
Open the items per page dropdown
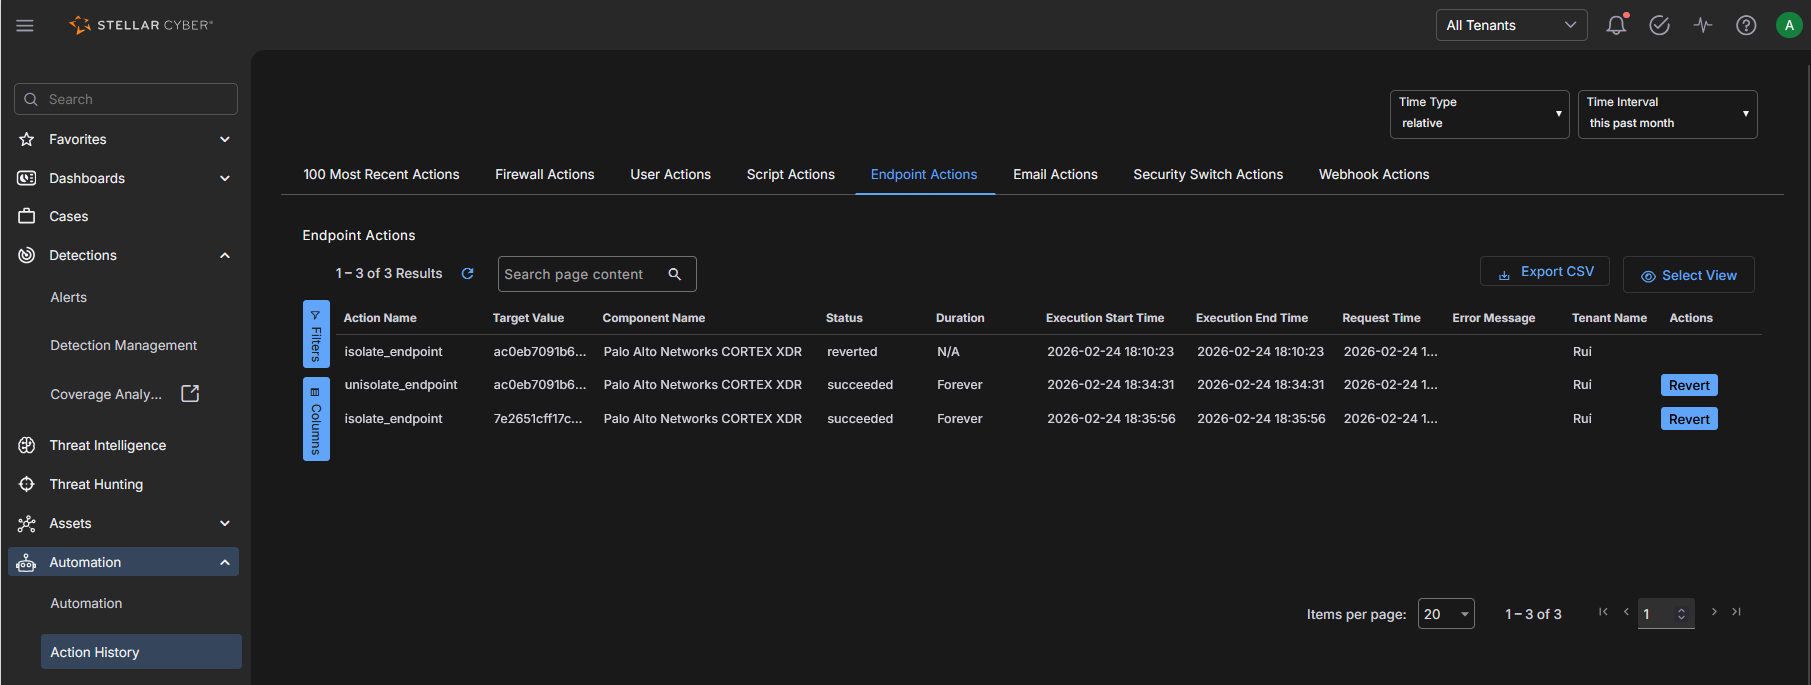tap(1445, 614)
